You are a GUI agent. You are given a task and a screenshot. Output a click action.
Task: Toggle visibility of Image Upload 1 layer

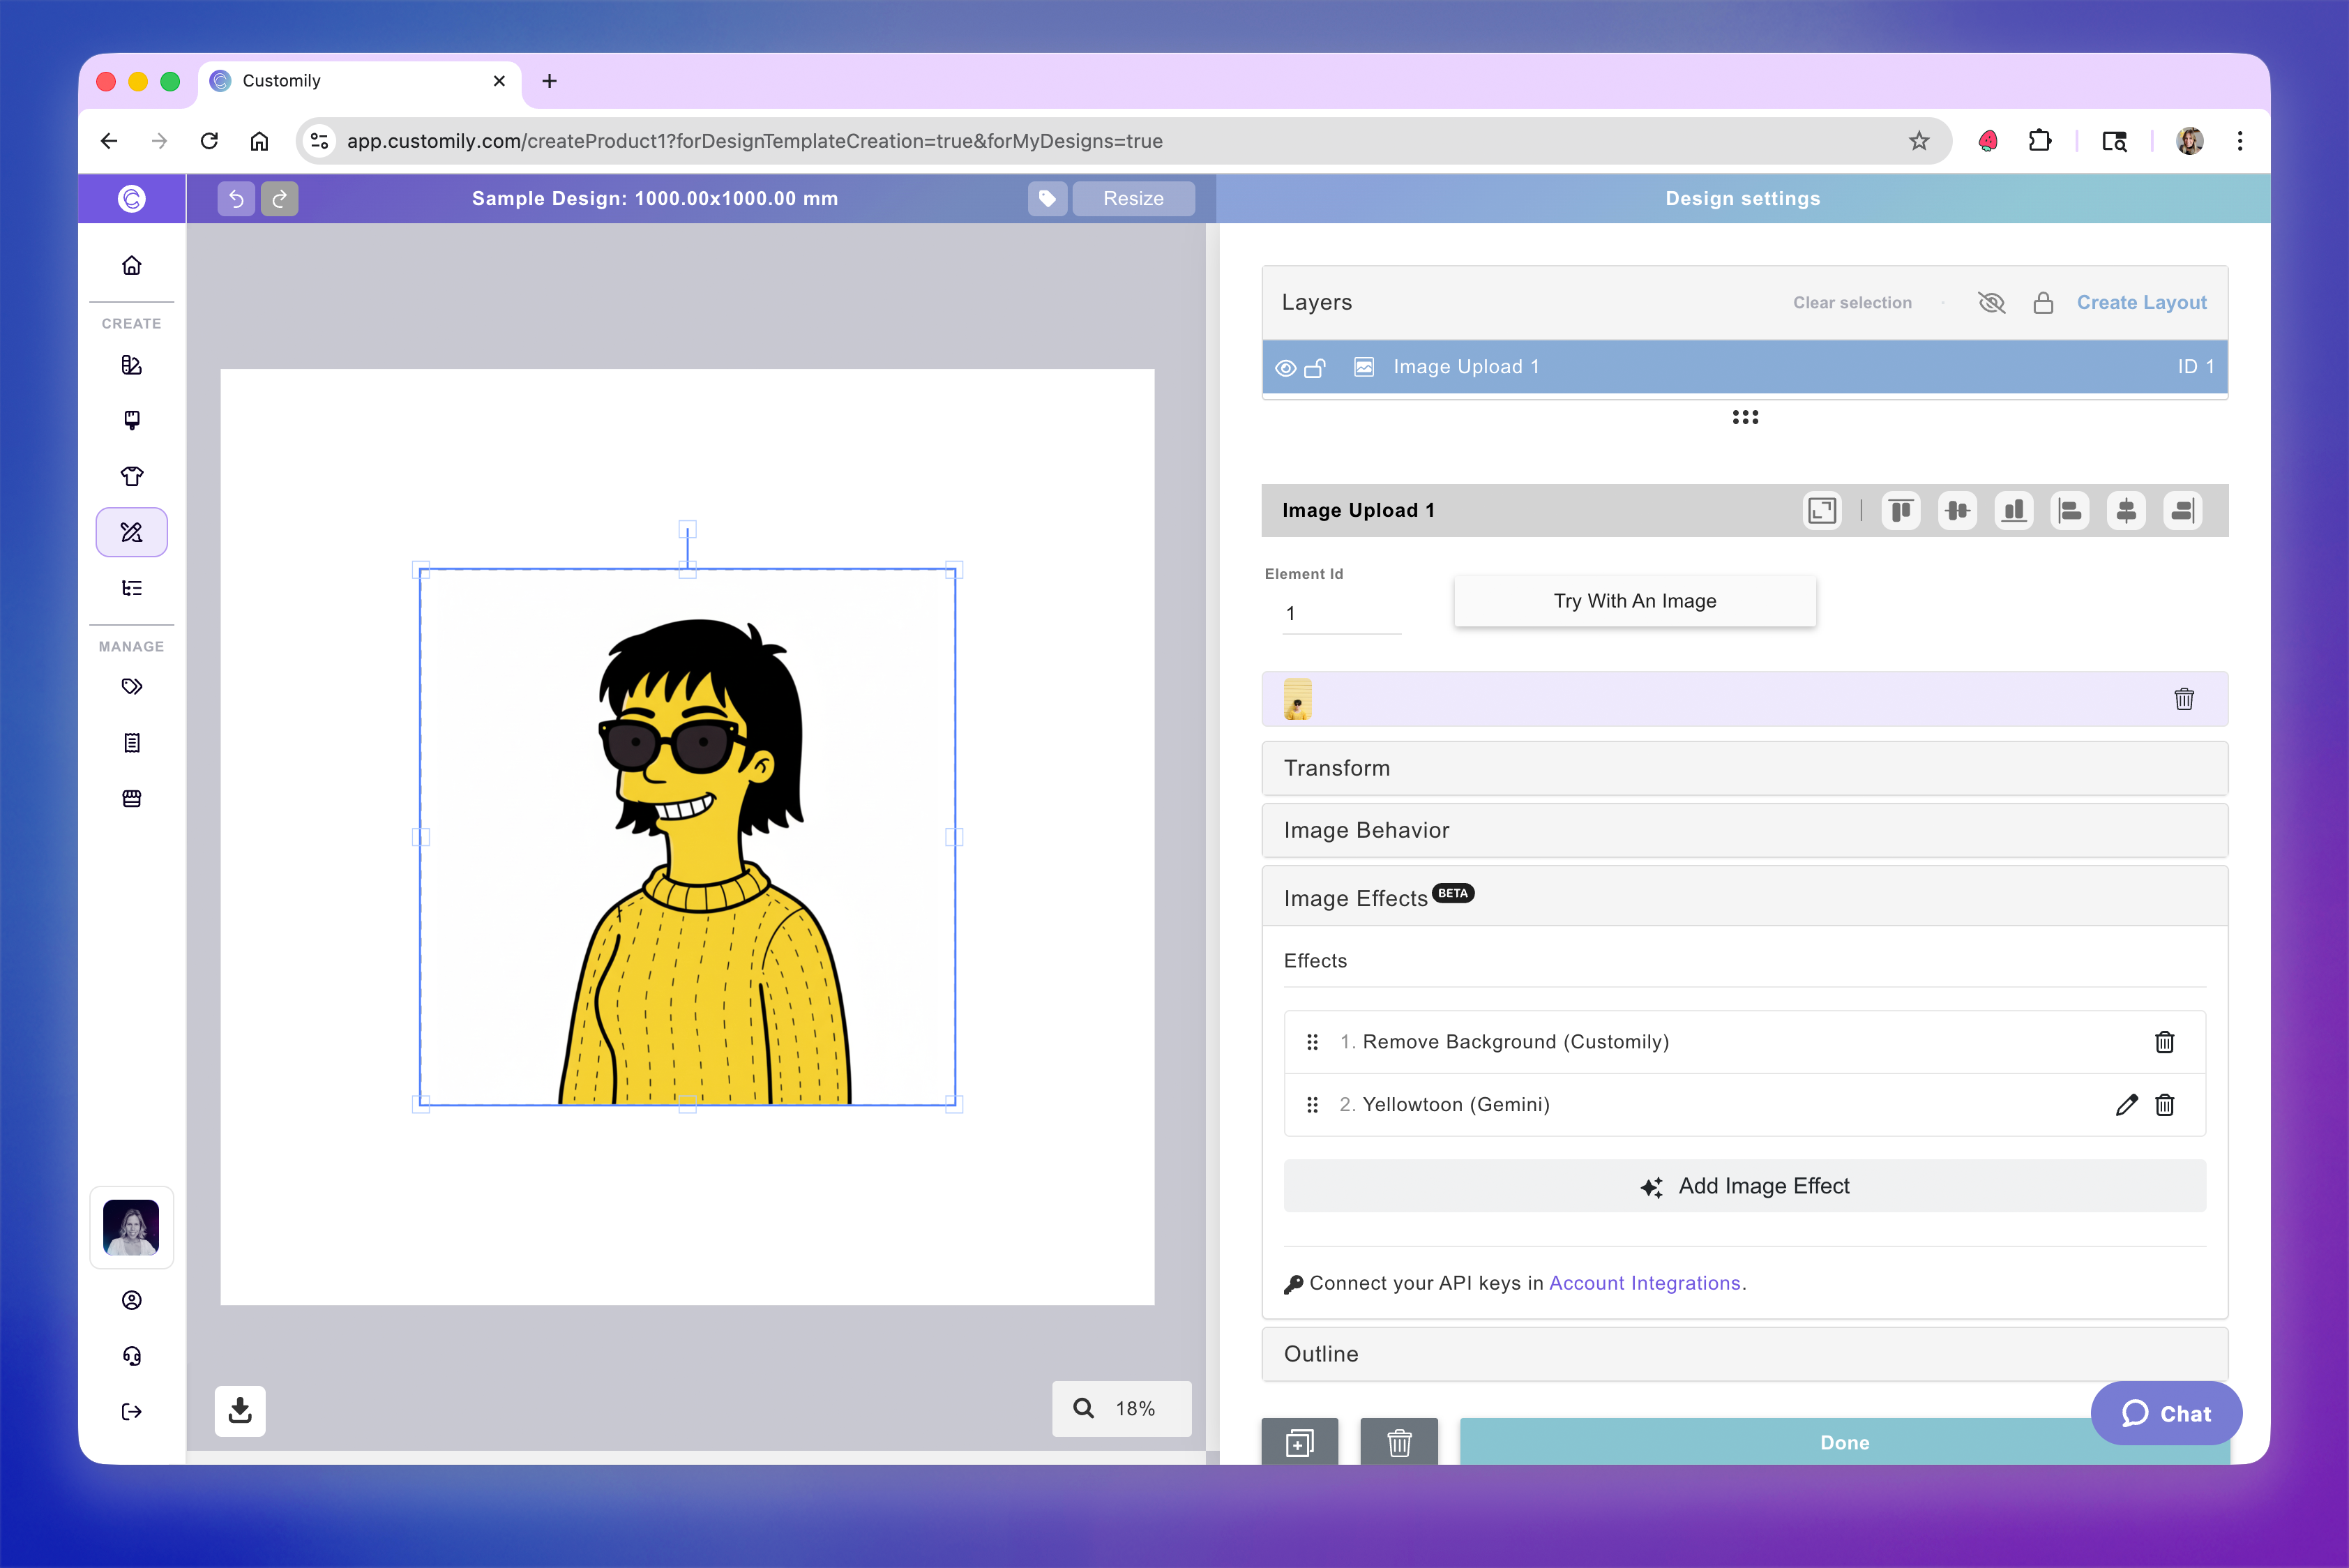pos(1286,368)
